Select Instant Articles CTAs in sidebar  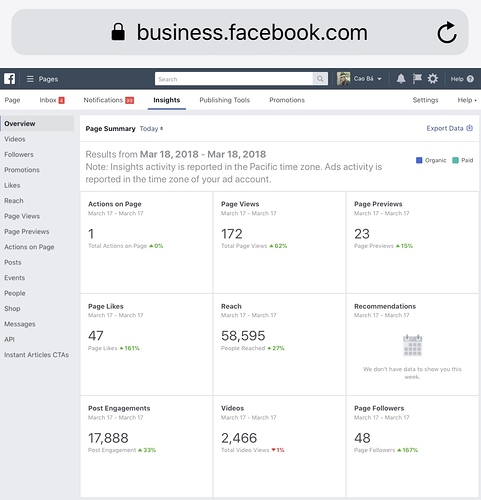pyautogui.click(x=37, y=355)
